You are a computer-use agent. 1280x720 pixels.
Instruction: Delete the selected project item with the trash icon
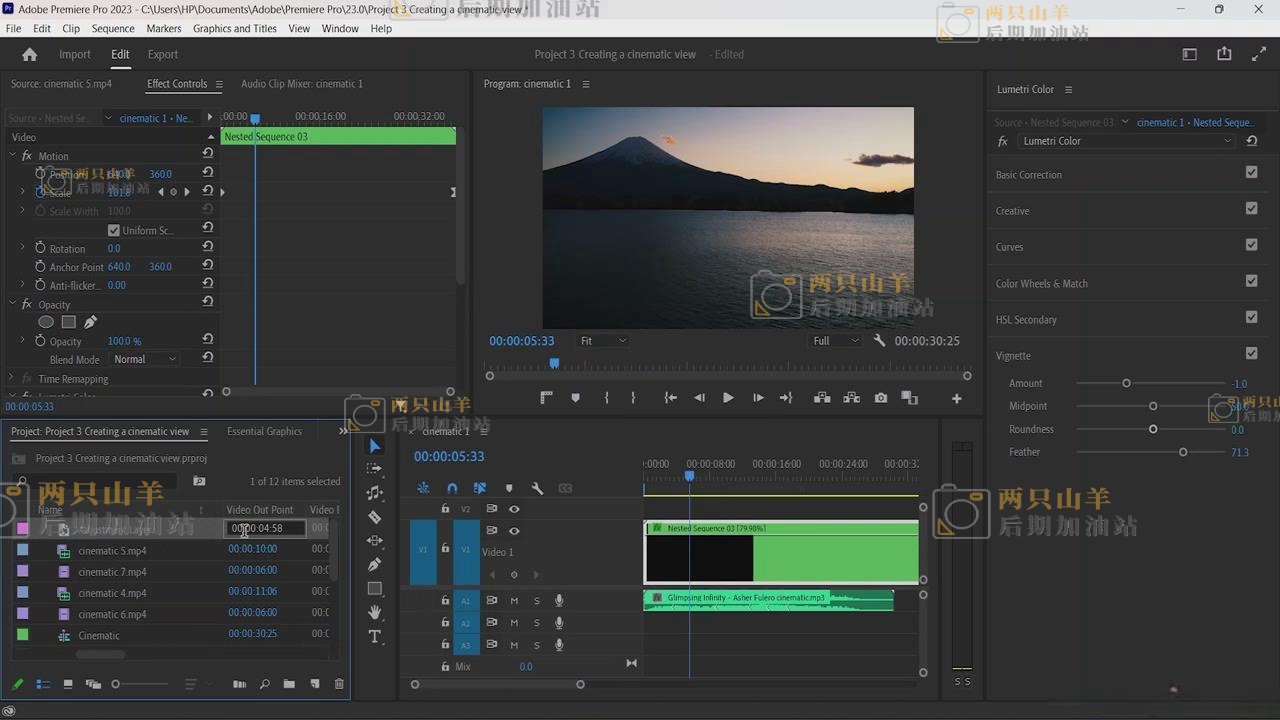tap(339, 684)
